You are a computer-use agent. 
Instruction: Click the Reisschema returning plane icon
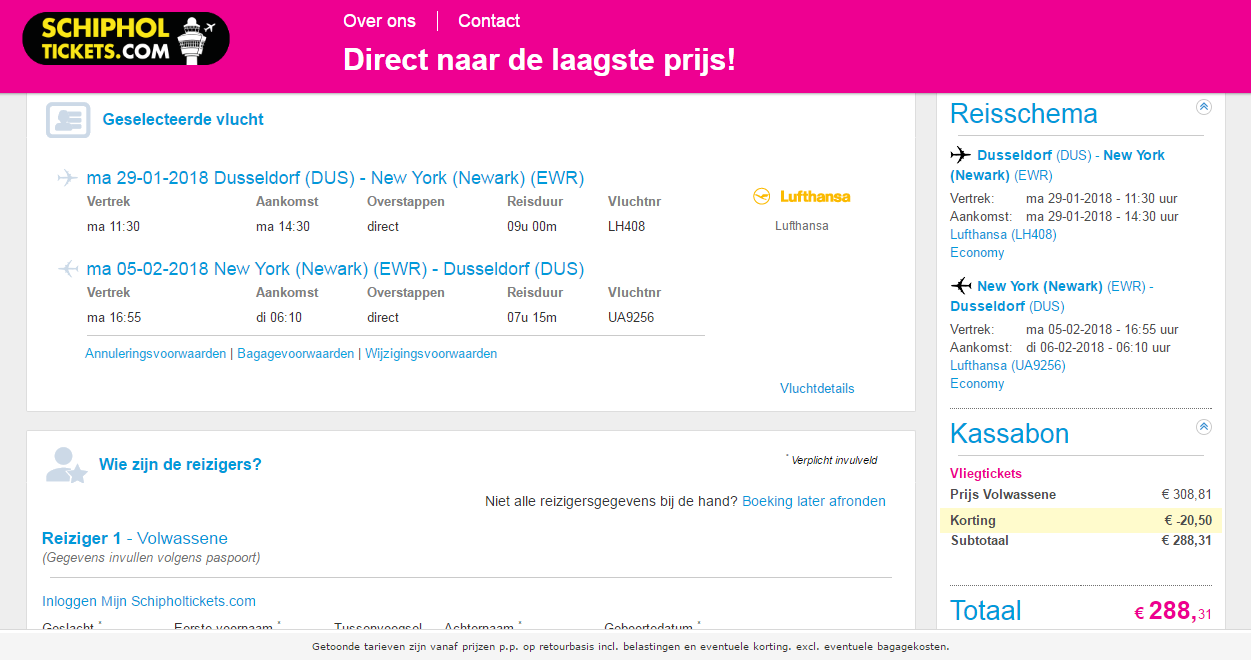(960, 286)
